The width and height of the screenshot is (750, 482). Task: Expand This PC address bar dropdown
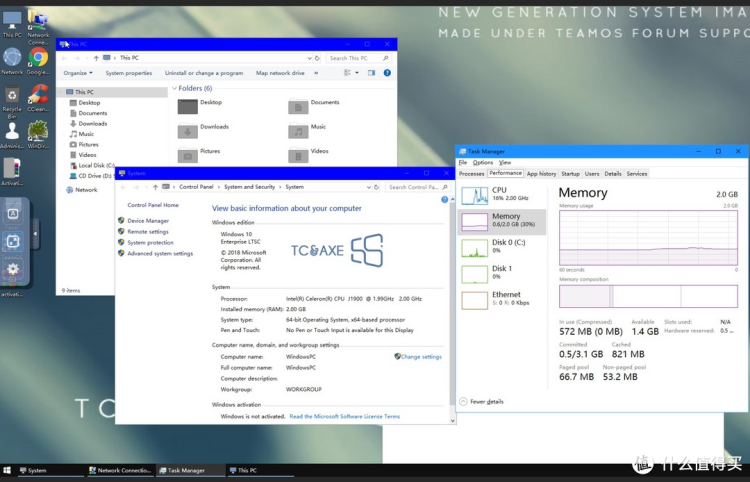point(309,58)
